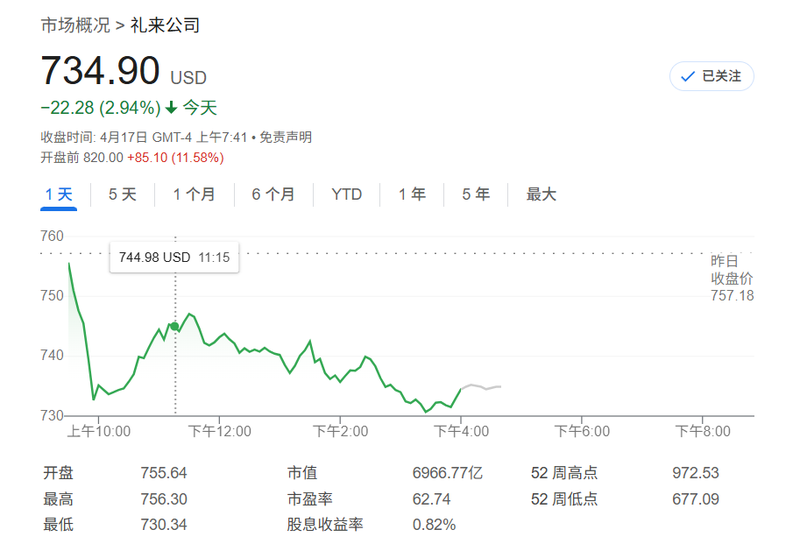Click the 52 周低点 value 677.09
This screenshot has height=551, width=800.
tap(695, 499)
